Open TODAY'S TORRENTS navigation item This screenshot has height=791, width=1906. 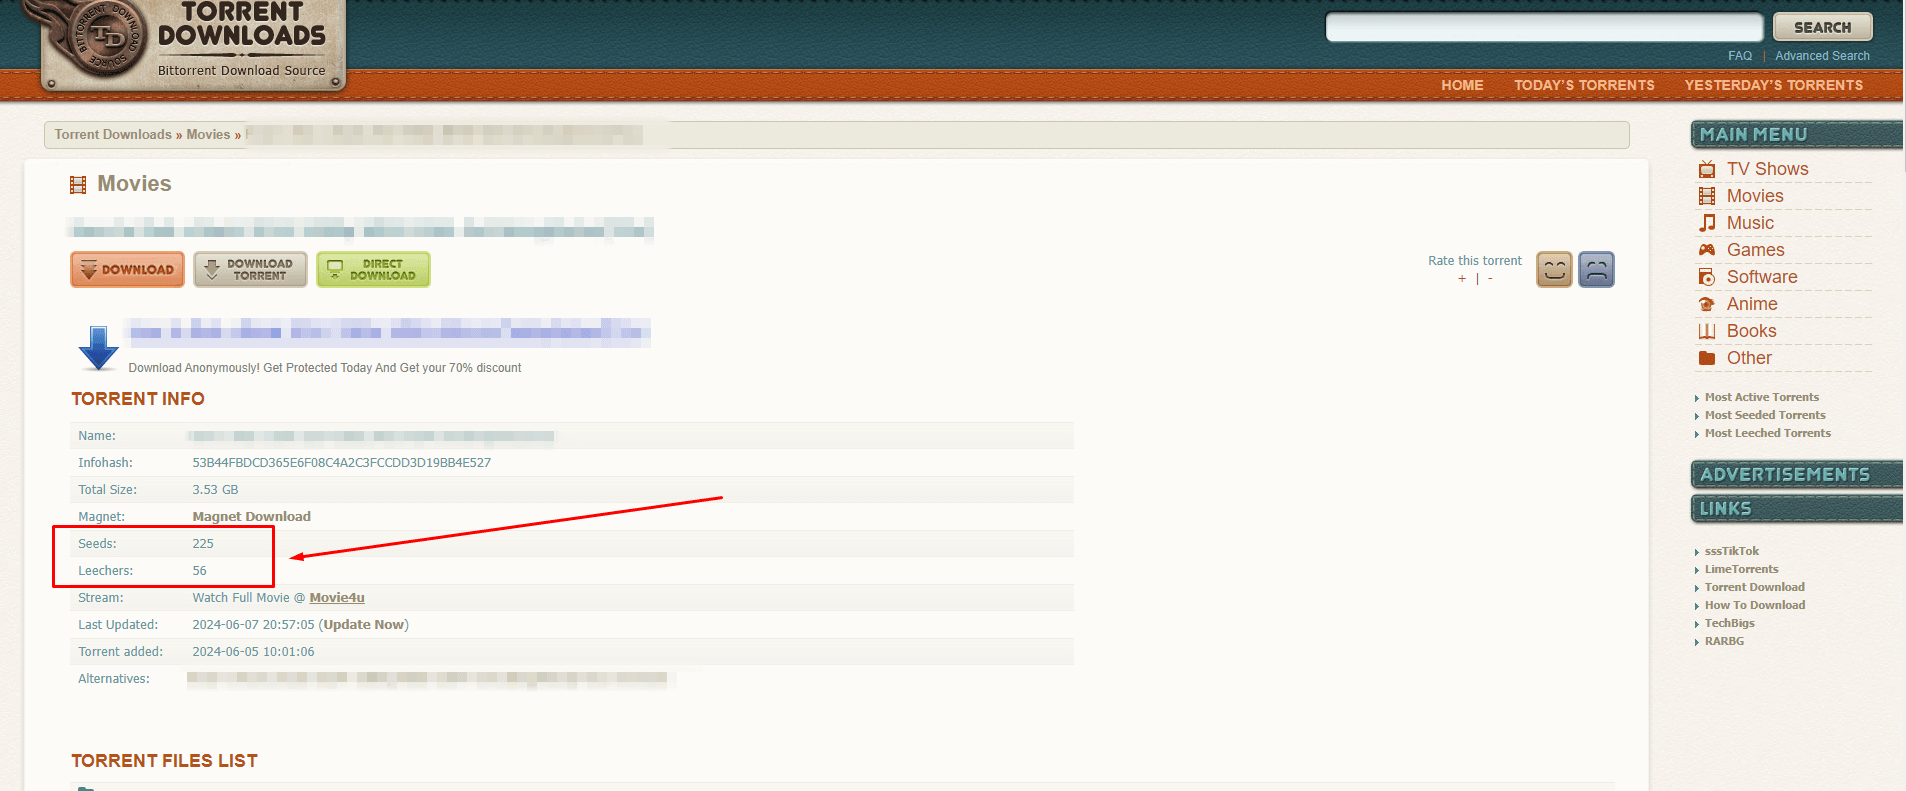click(1584, 85)
